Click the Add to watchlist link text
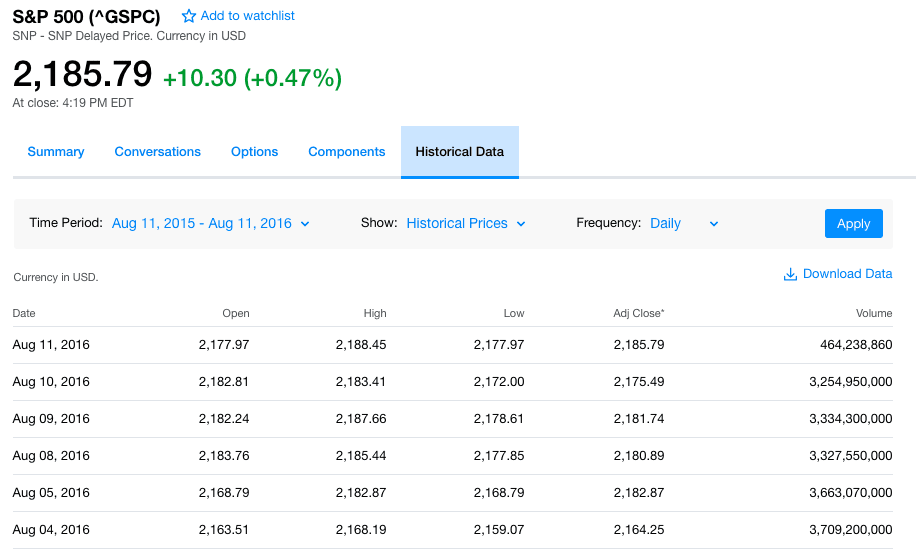The width and height of the screenshot is (916, 555). point(247,16)
